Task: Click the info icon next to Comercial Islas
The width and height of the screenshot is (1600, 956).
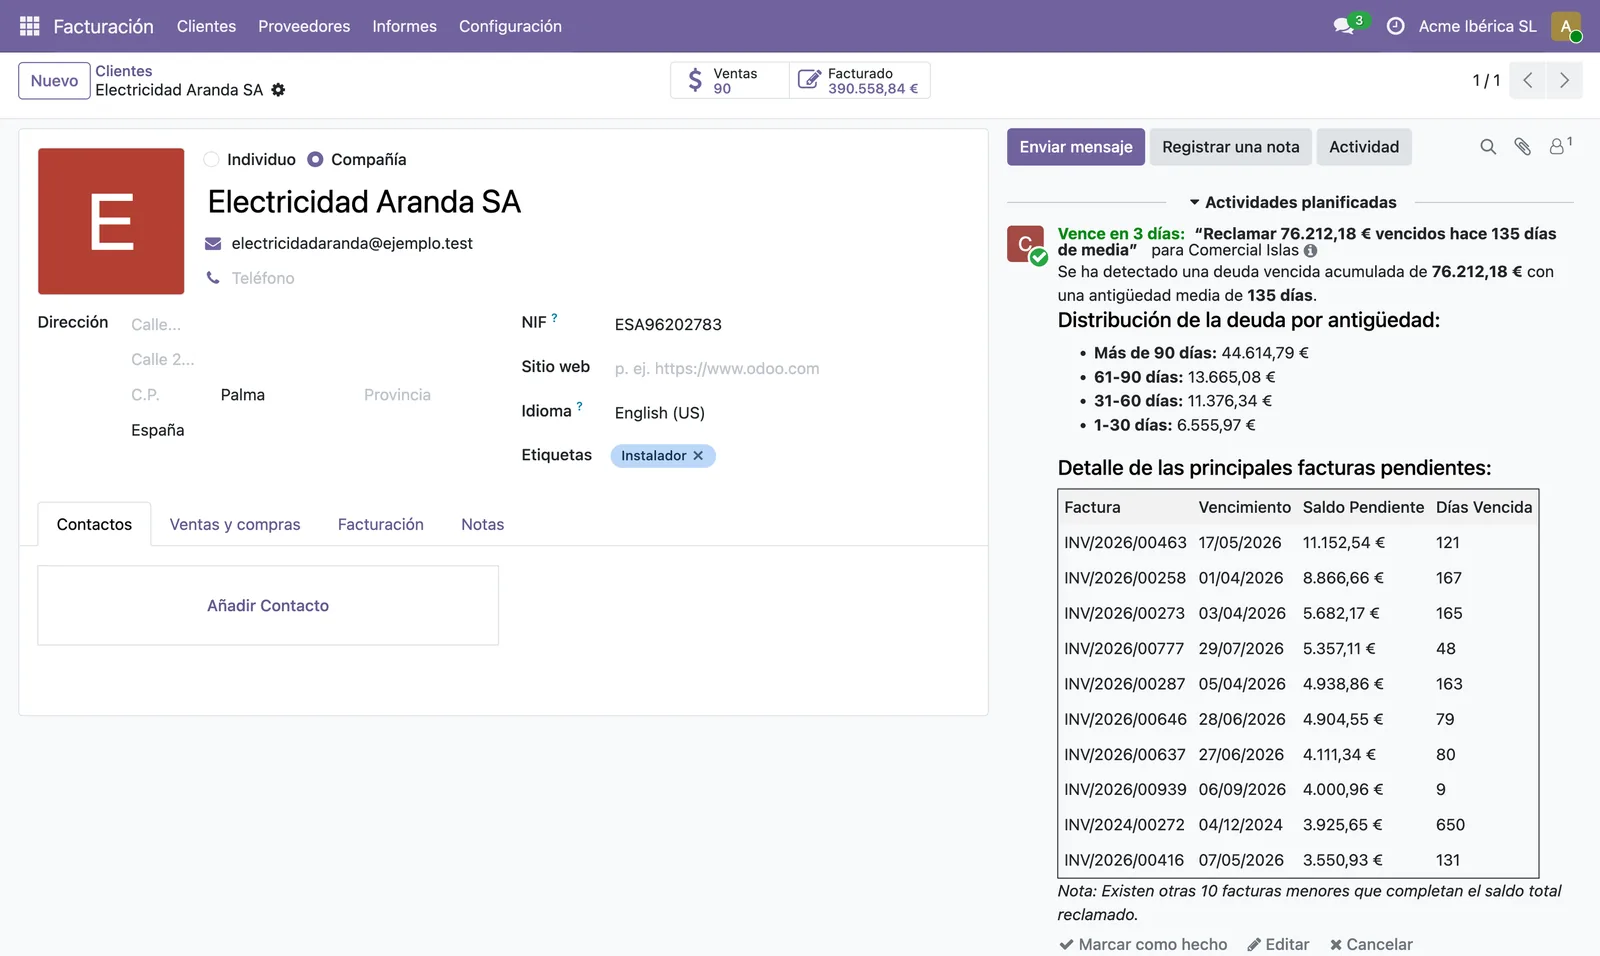Action: pyautogui.click(x=1310, y=251)
